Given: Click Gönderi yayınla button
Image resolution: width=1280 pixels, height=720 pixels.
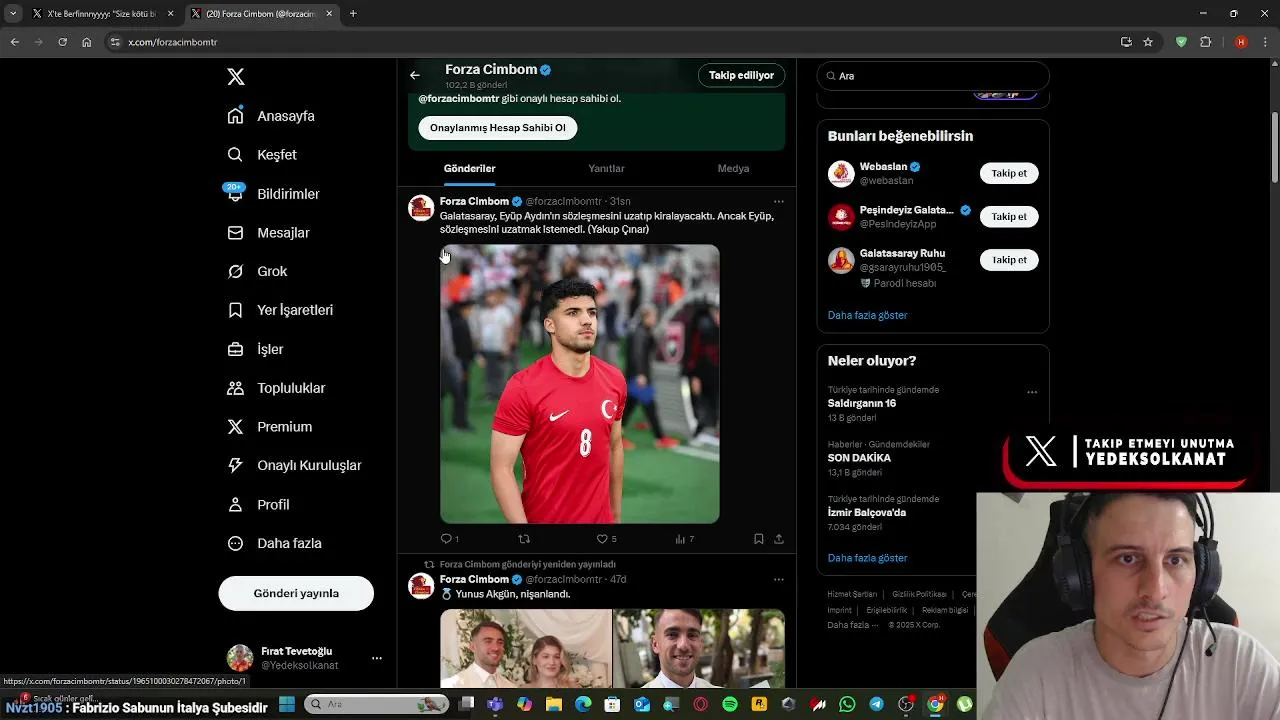Looking at the screenshot, I should pos(296,593).
